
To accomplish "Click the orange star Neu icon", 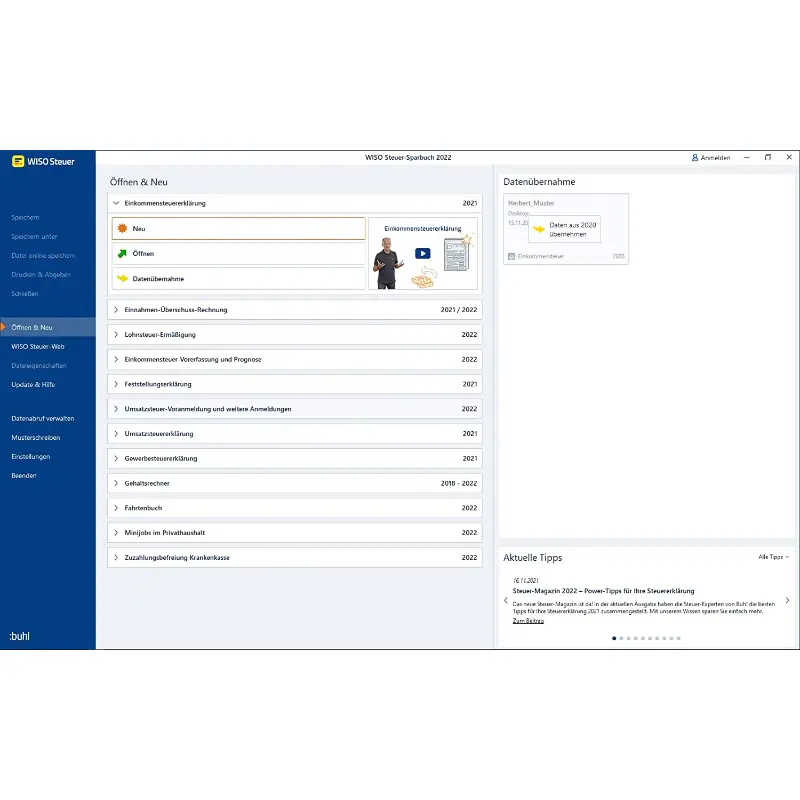I will point(122,229).
